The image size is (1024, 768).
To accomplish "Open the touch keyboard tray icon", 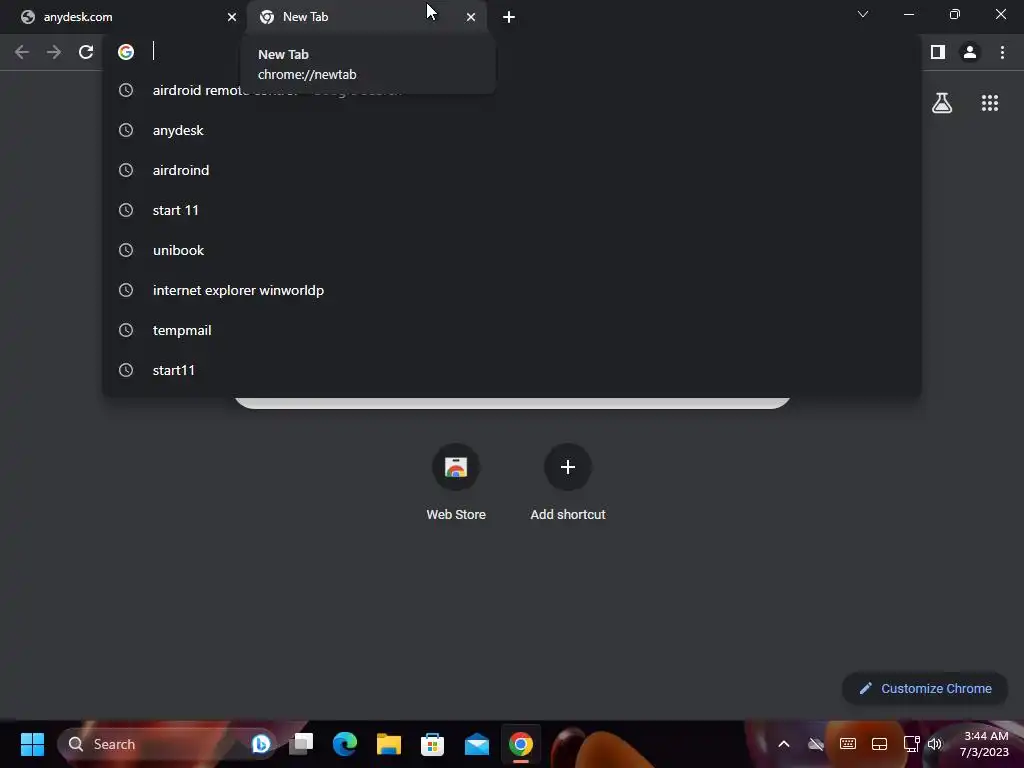I will [x=848, y=744].
